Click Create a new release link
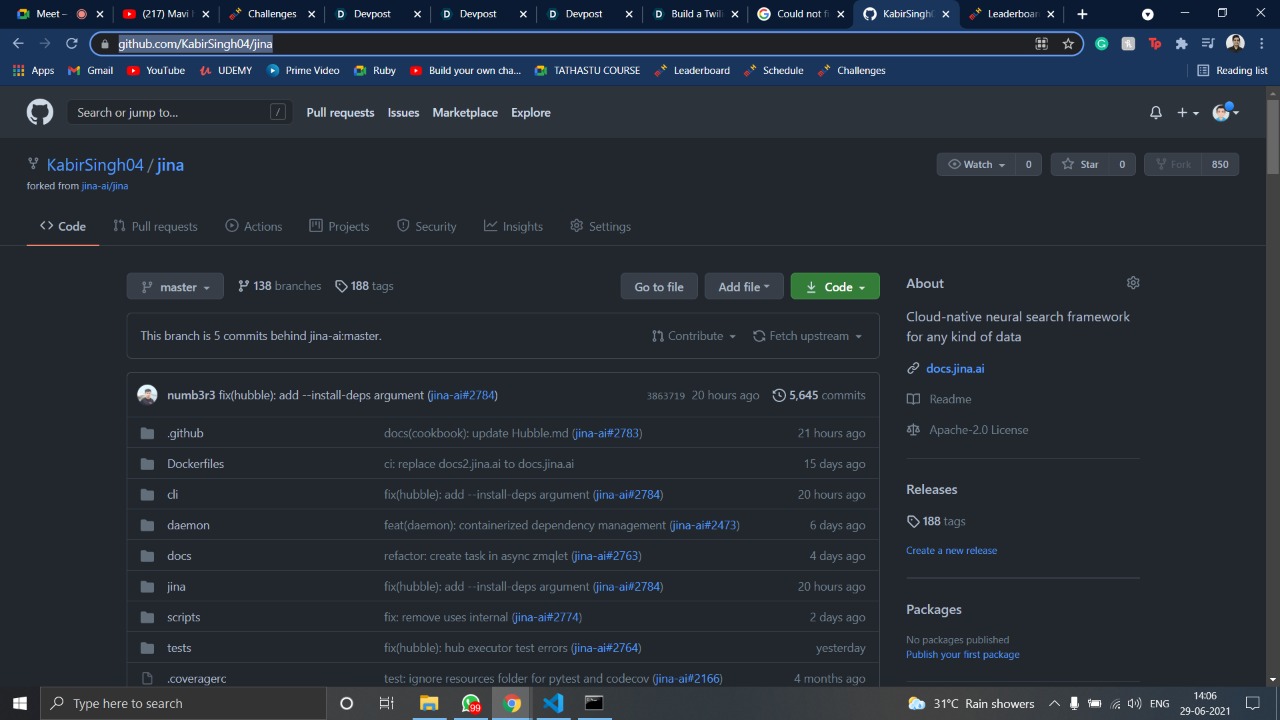Image resolution: width=1280 pixels, height=720 pixels. point(951,550)
